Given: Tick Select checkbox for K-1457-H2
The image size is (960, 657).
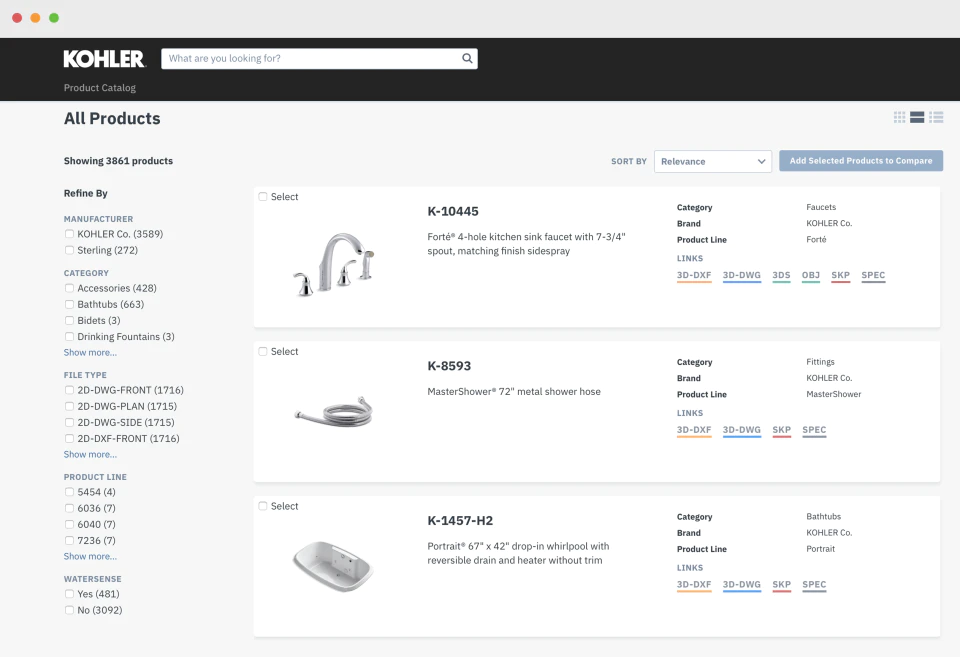Looking at the screenshot, I should coord(263,506).
